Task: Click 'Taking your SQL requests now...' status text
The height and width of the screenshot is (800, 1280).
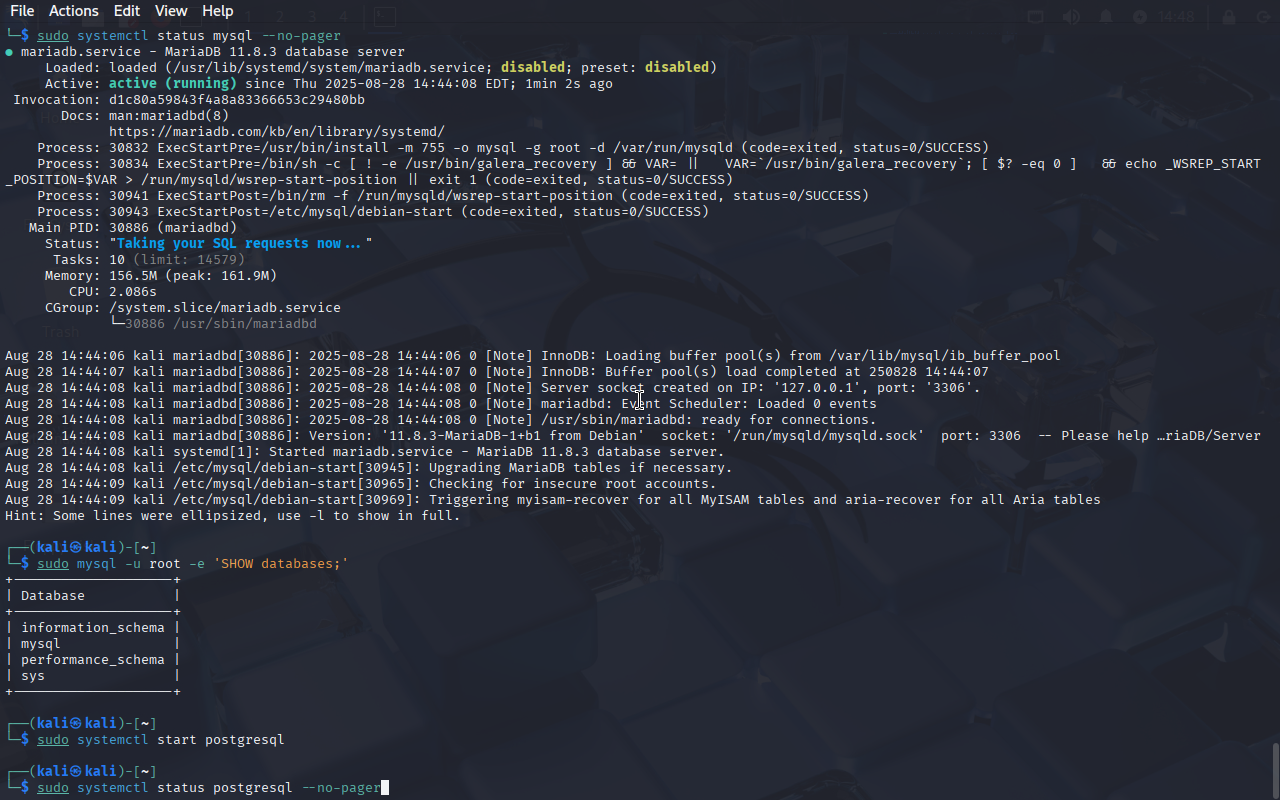Action: (241, 244)
